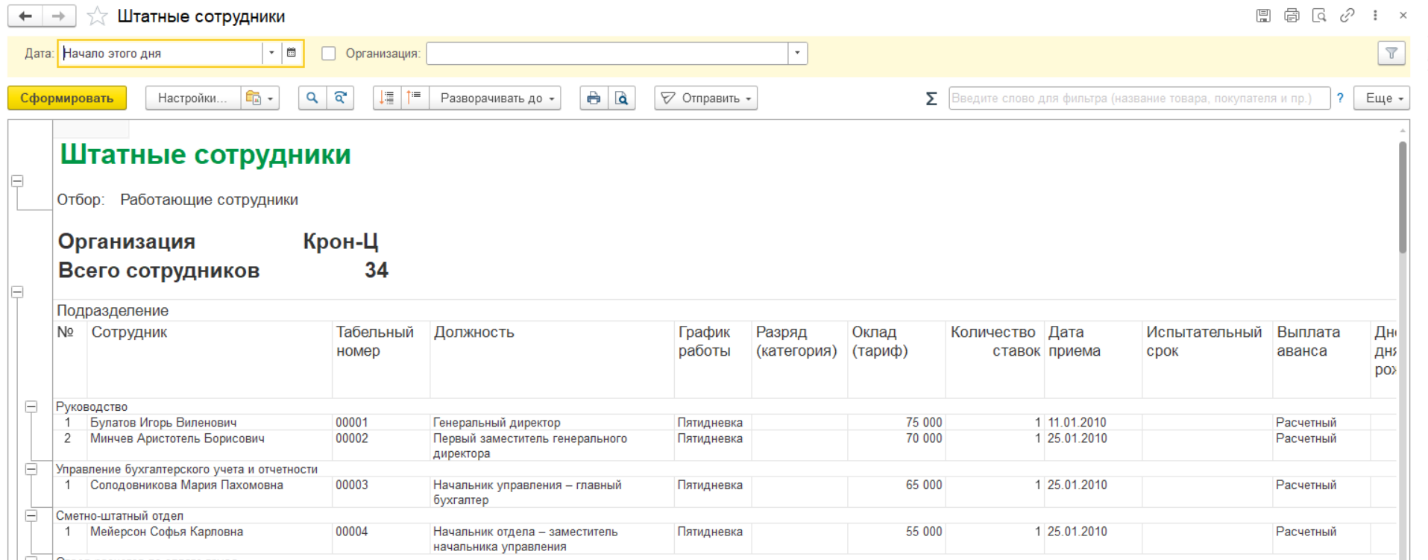Enable the Организация checkbox

[x=329, y=53]
